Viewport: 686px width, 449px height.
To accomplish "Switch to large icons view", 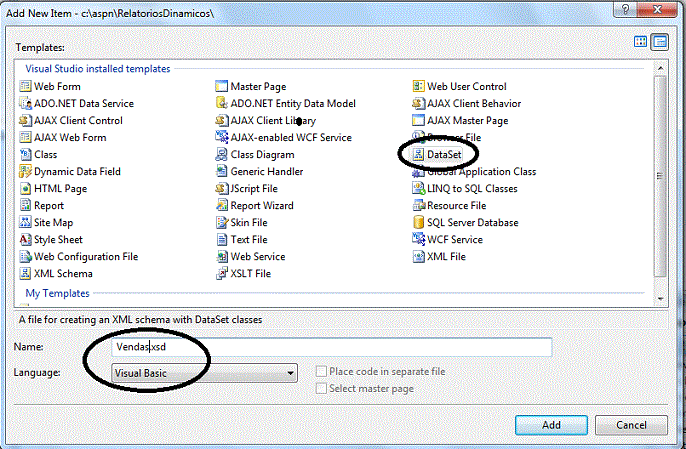I will pyautogui.click(x=641, y=42).
